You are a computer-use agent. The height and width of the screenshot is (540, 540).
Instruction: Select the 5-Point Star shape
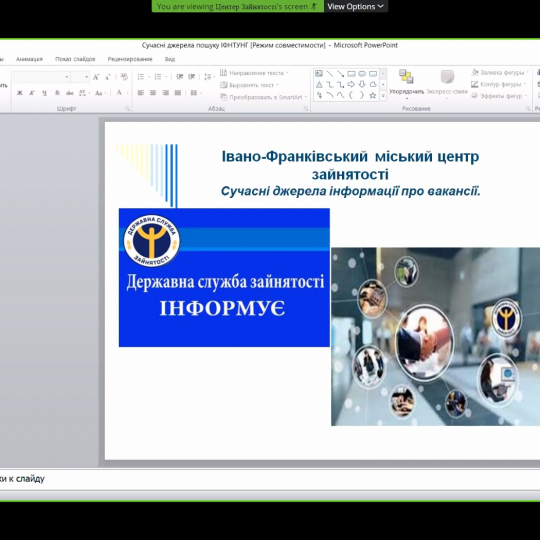coord(373,95)
